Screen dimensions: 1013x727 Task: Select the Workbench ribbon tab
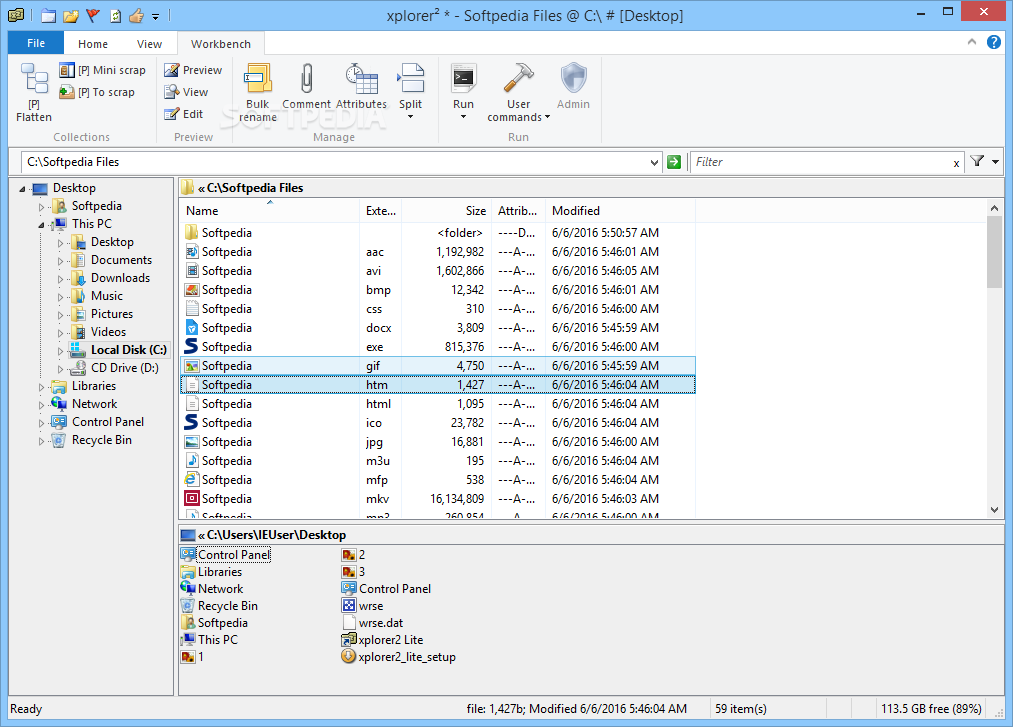tap(221, 44)
